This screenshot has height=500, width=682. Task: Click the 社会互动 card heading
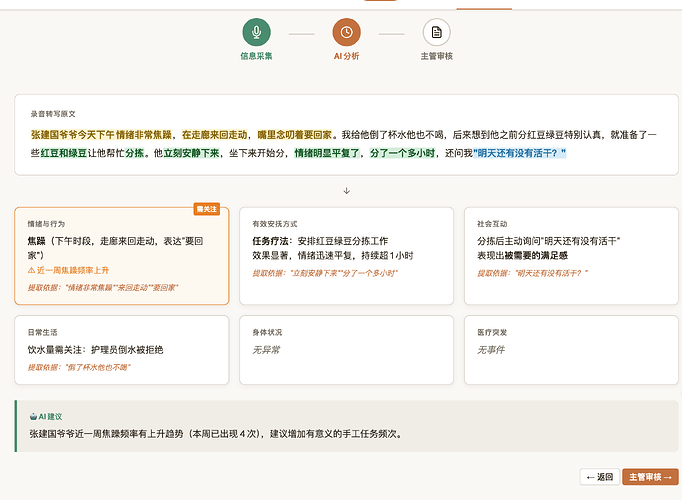click(x=492, y=224)
